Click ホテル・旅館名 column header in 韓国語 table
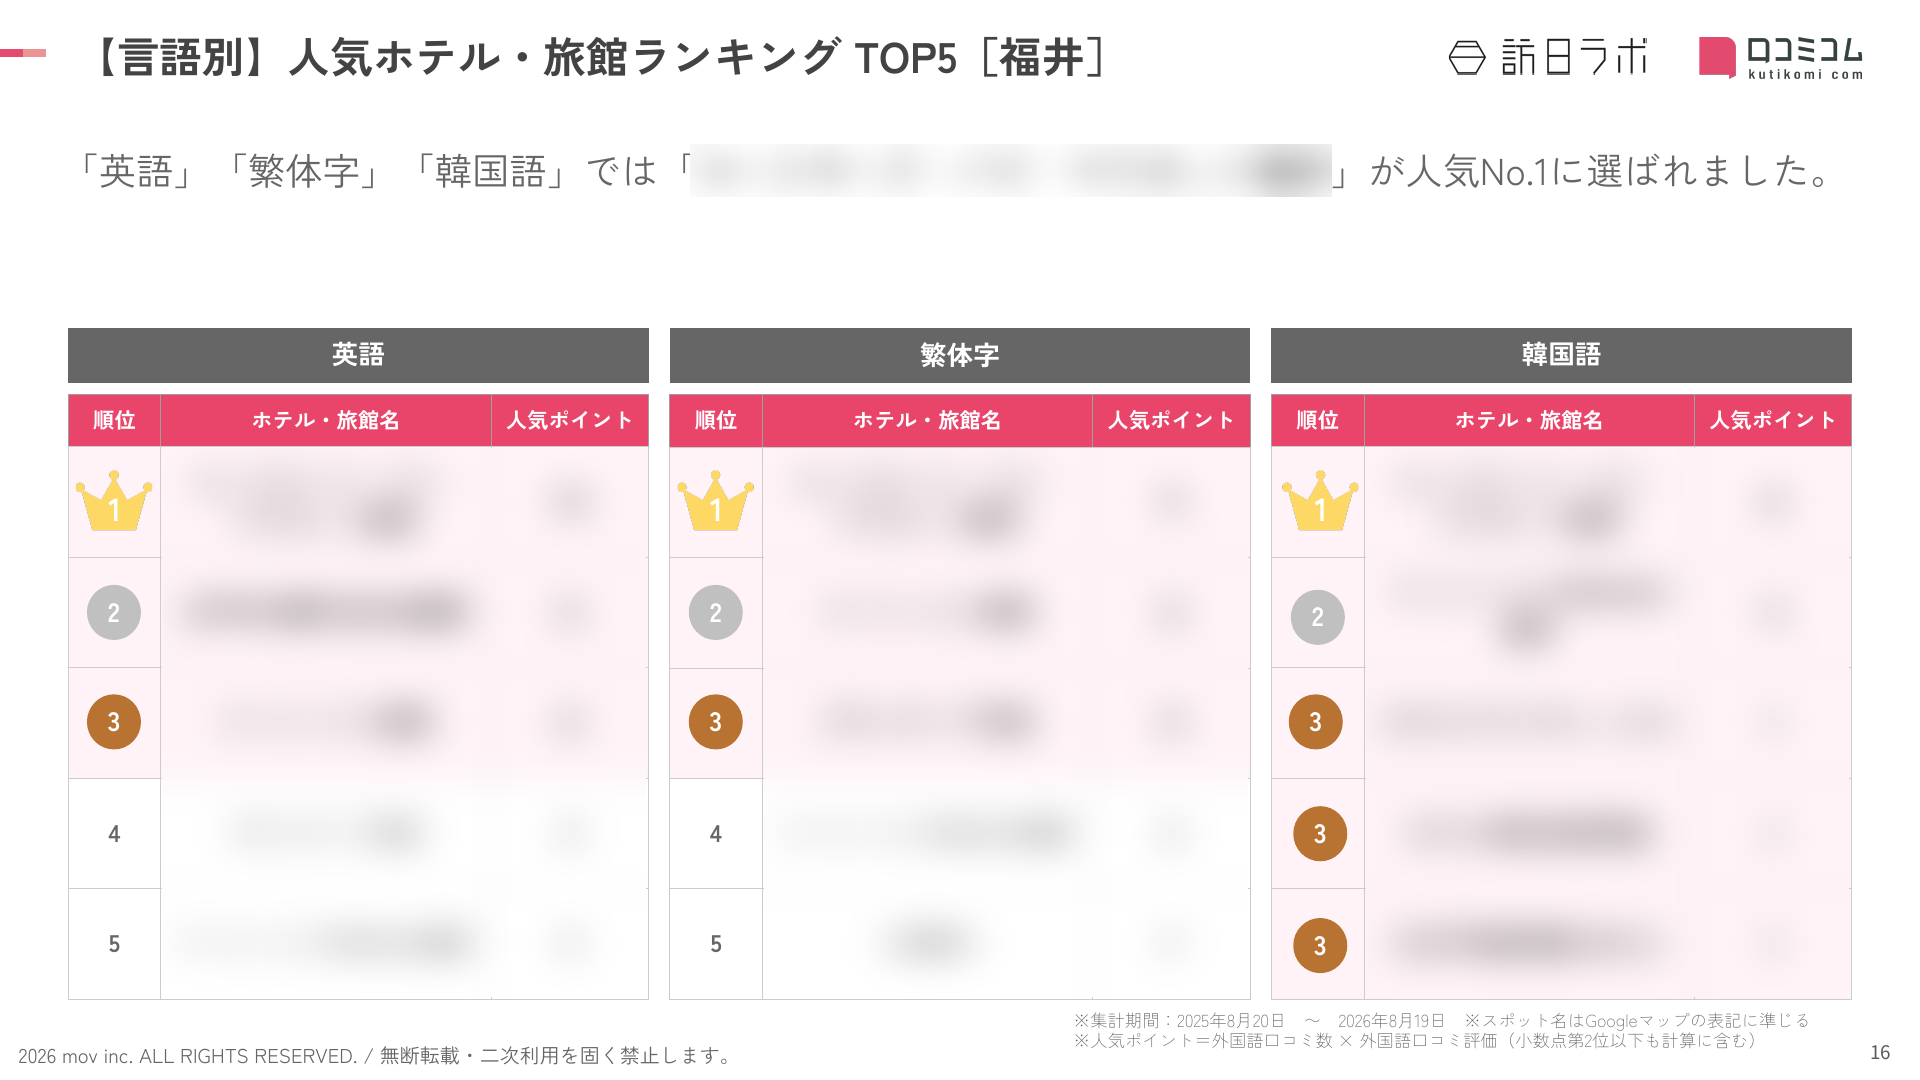 coord(1529,420)
